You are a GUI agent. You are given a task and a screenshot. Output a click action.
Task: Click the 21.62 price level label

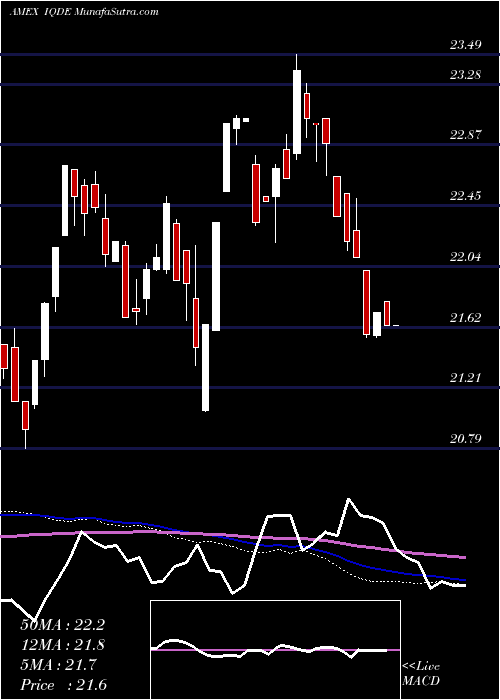pyautogui.click(x=466, y=318)
